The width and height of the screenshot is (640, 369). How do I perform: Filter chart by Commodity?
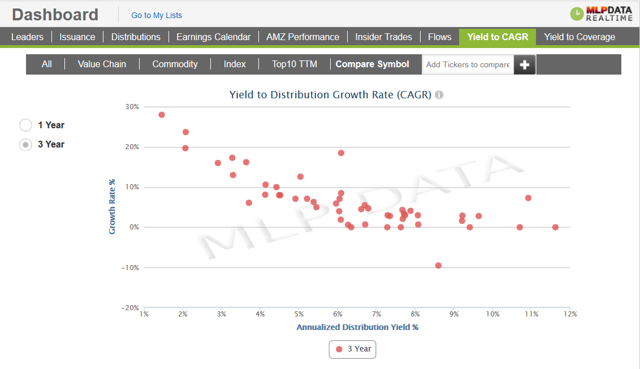175,64
